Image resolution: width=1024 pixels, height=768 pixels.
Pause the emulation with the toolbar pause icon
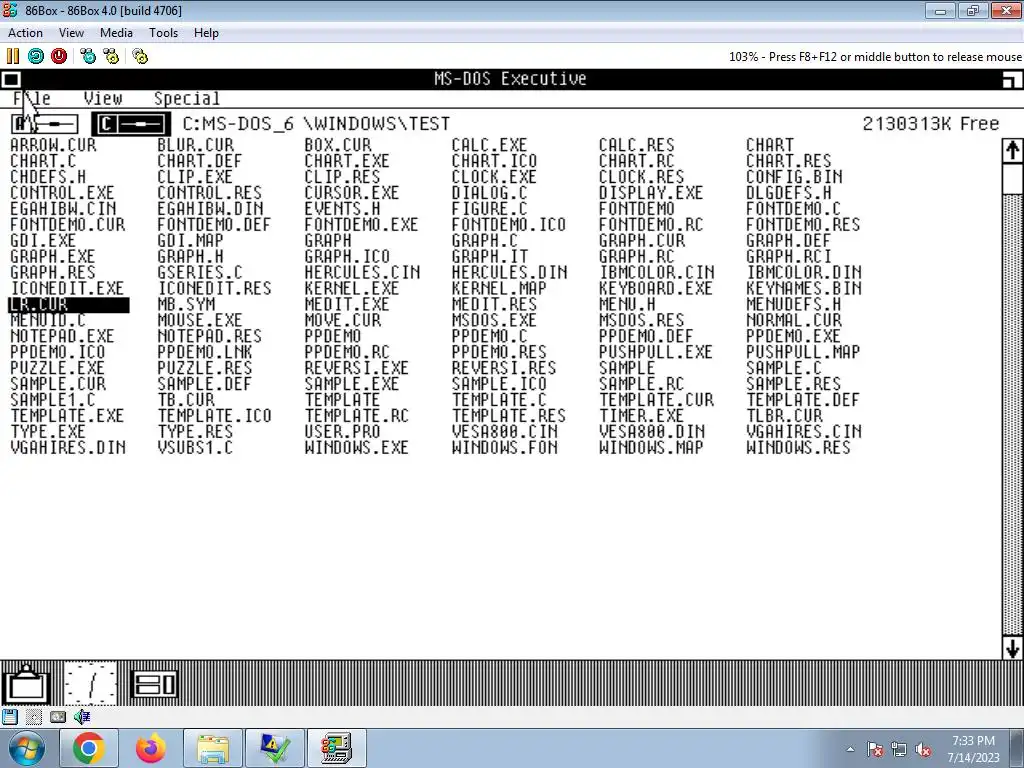[x=12, y=56]
